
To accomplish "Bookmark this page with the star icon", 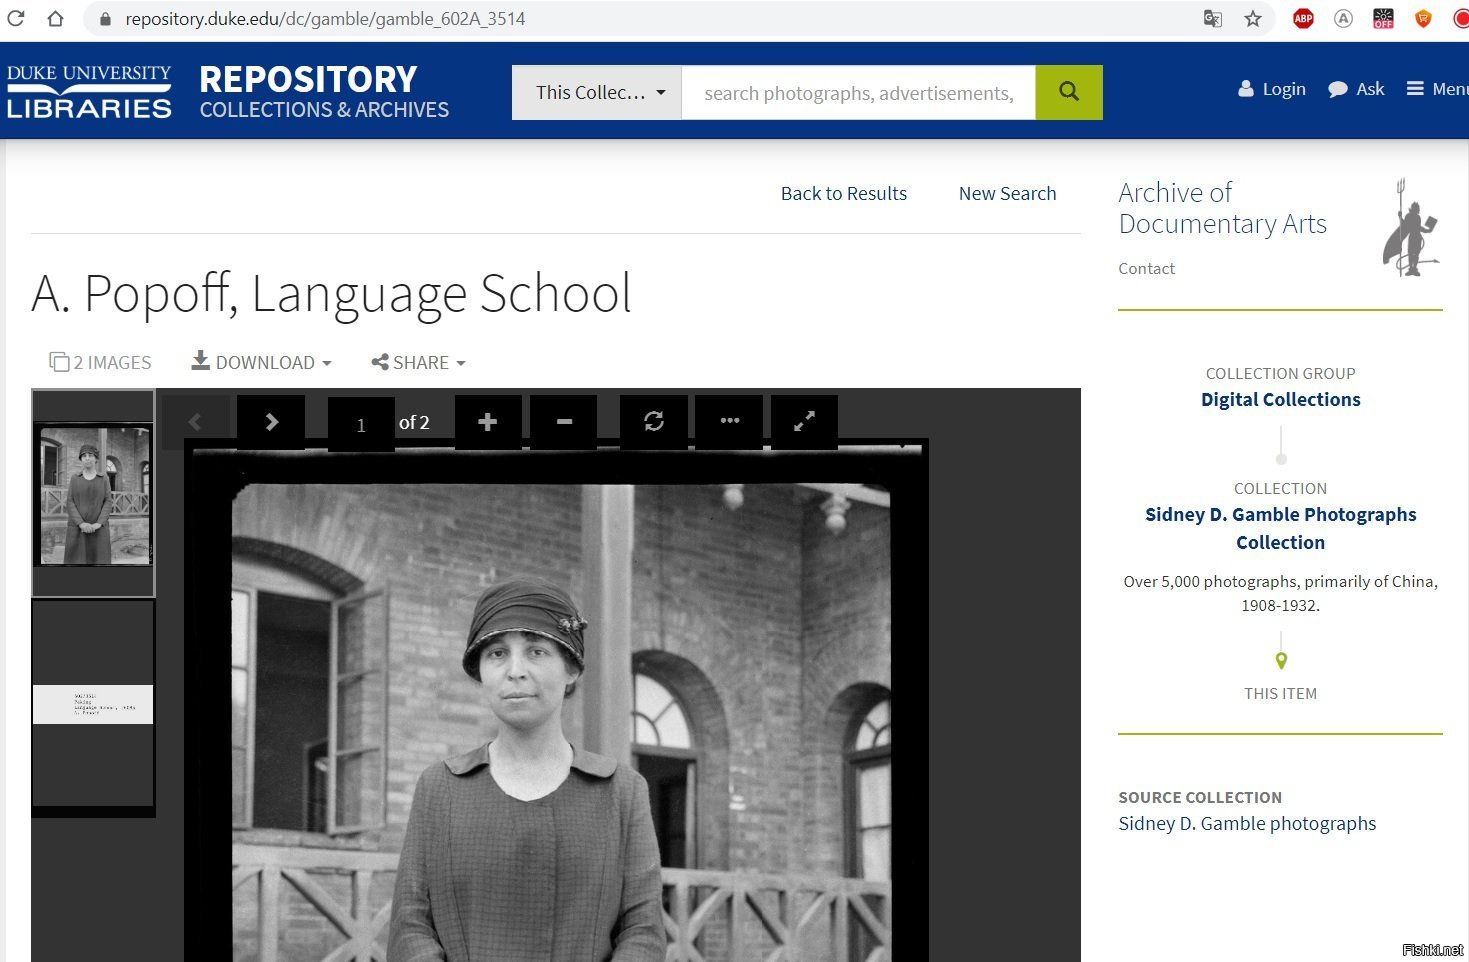I will tap(1252, 19).
